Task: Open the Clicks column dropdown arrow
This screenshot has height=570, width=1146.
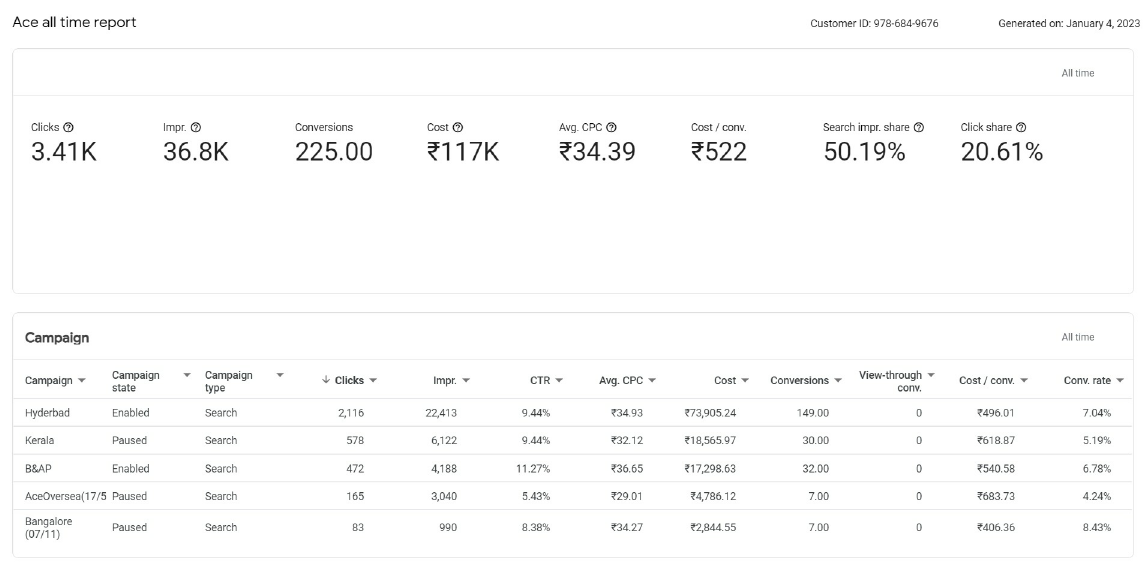Action: [373, 381]
